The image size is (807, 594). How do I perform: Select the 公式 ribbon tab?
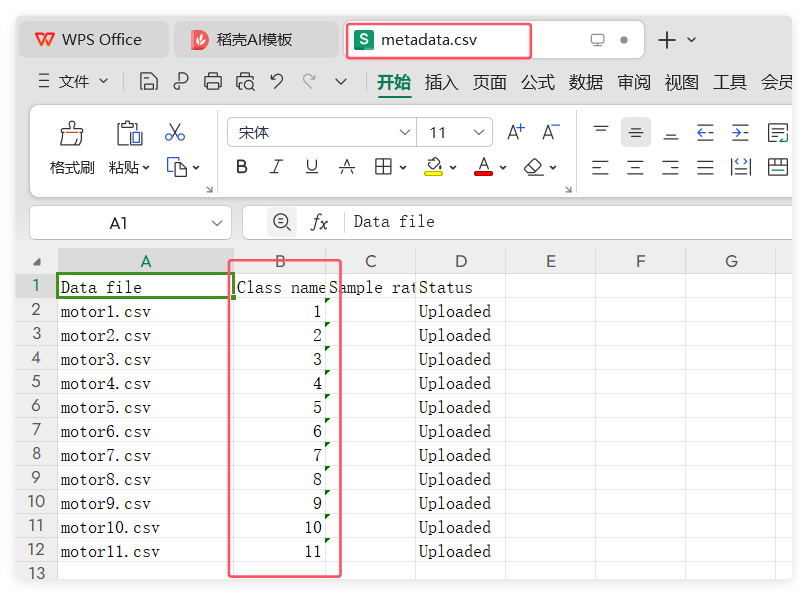538,82
